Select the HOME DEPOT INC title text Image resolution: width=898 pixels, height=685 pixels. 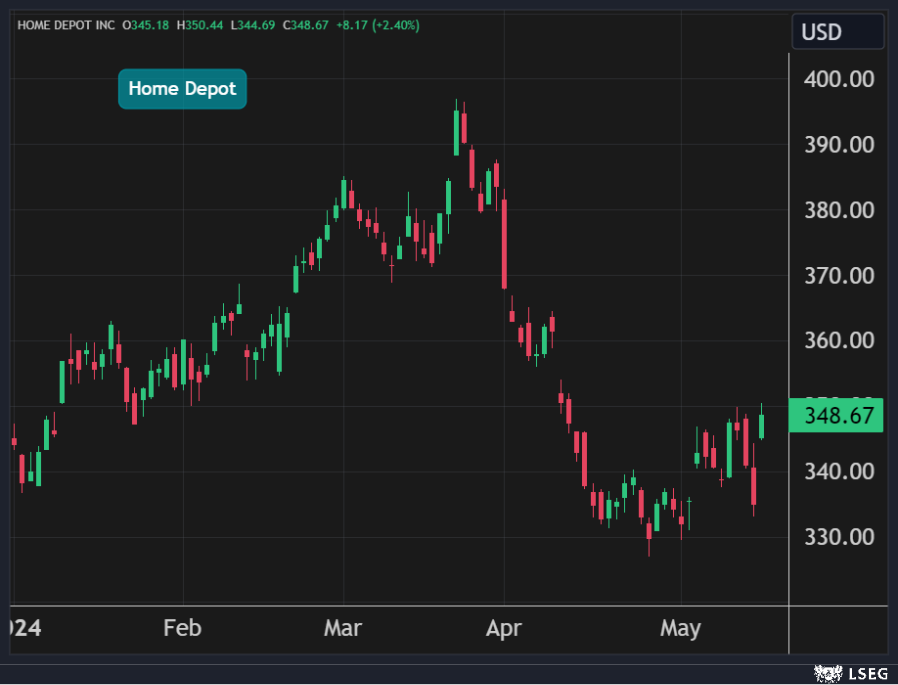(64, 24)
